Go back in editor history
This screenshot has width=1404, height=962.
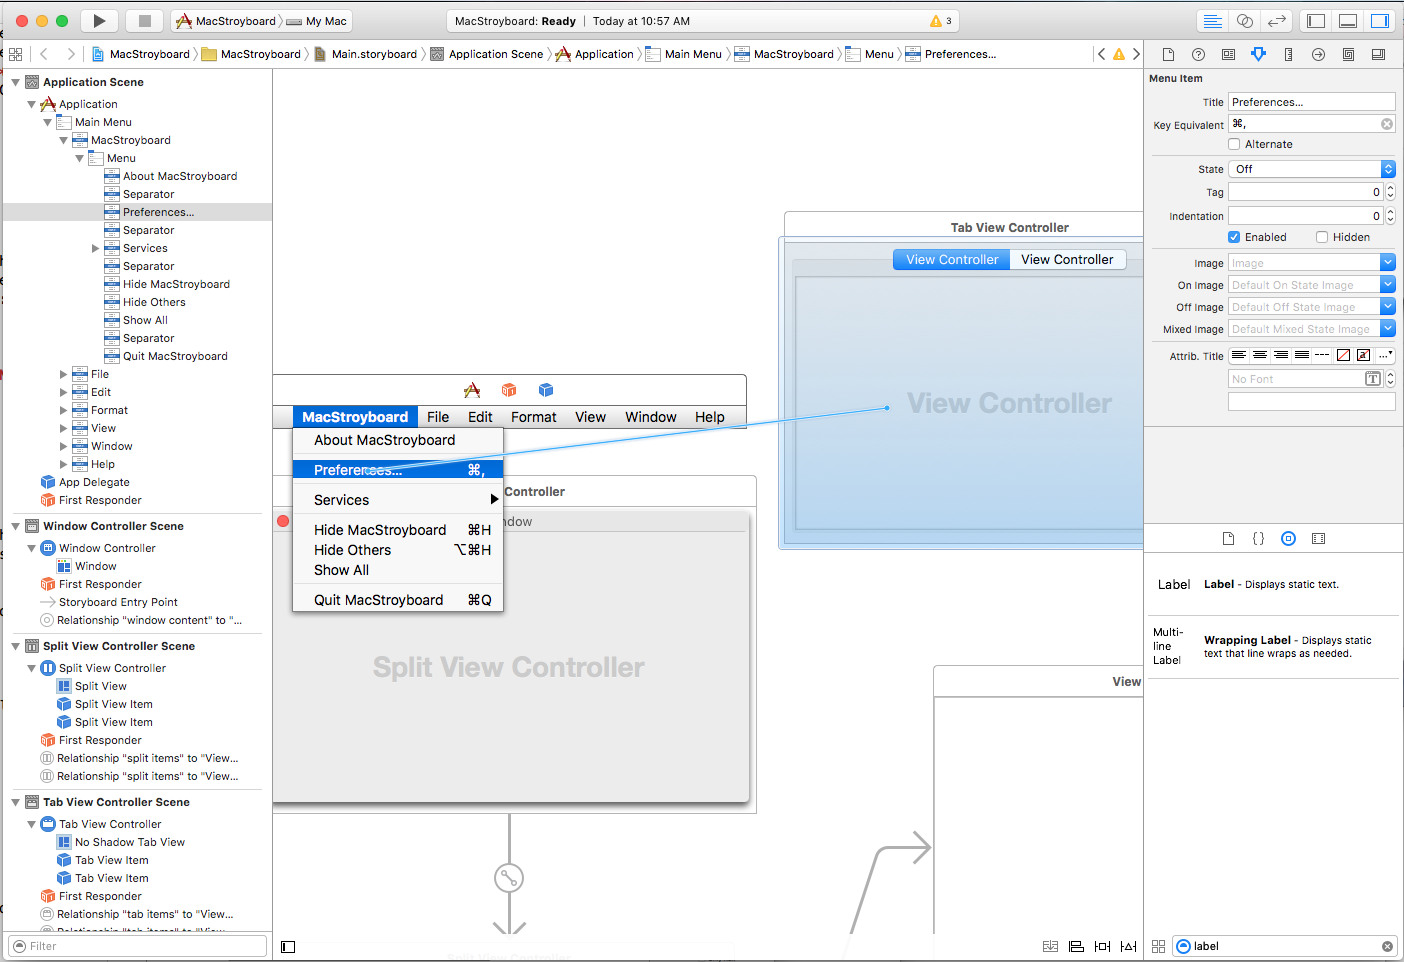[44, 54]
